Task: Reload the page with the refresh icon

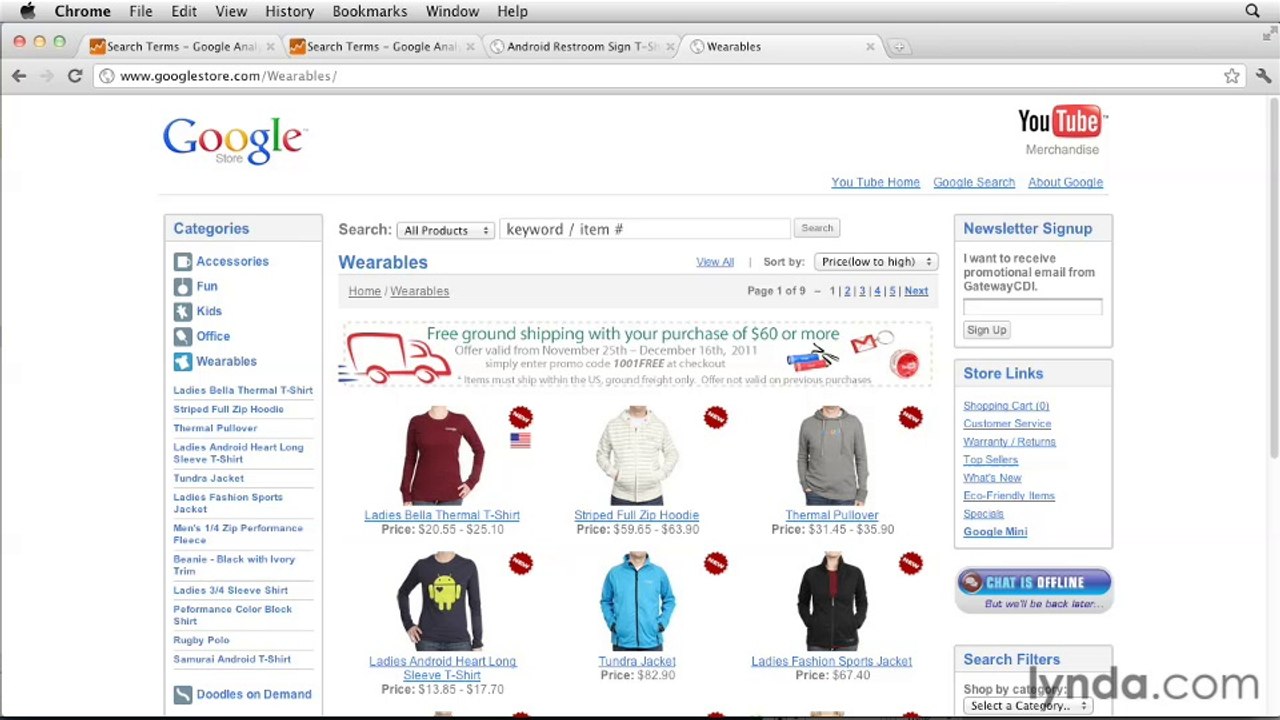Action: [x=74, y=76]
